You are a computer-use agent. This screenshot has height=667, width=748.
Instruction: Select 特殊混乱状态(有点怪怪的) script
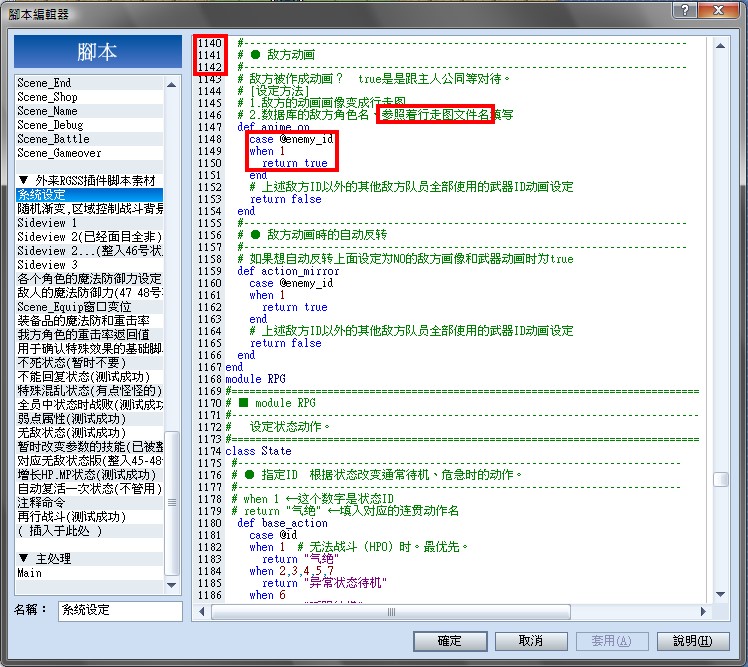click(x=89, y=391)
